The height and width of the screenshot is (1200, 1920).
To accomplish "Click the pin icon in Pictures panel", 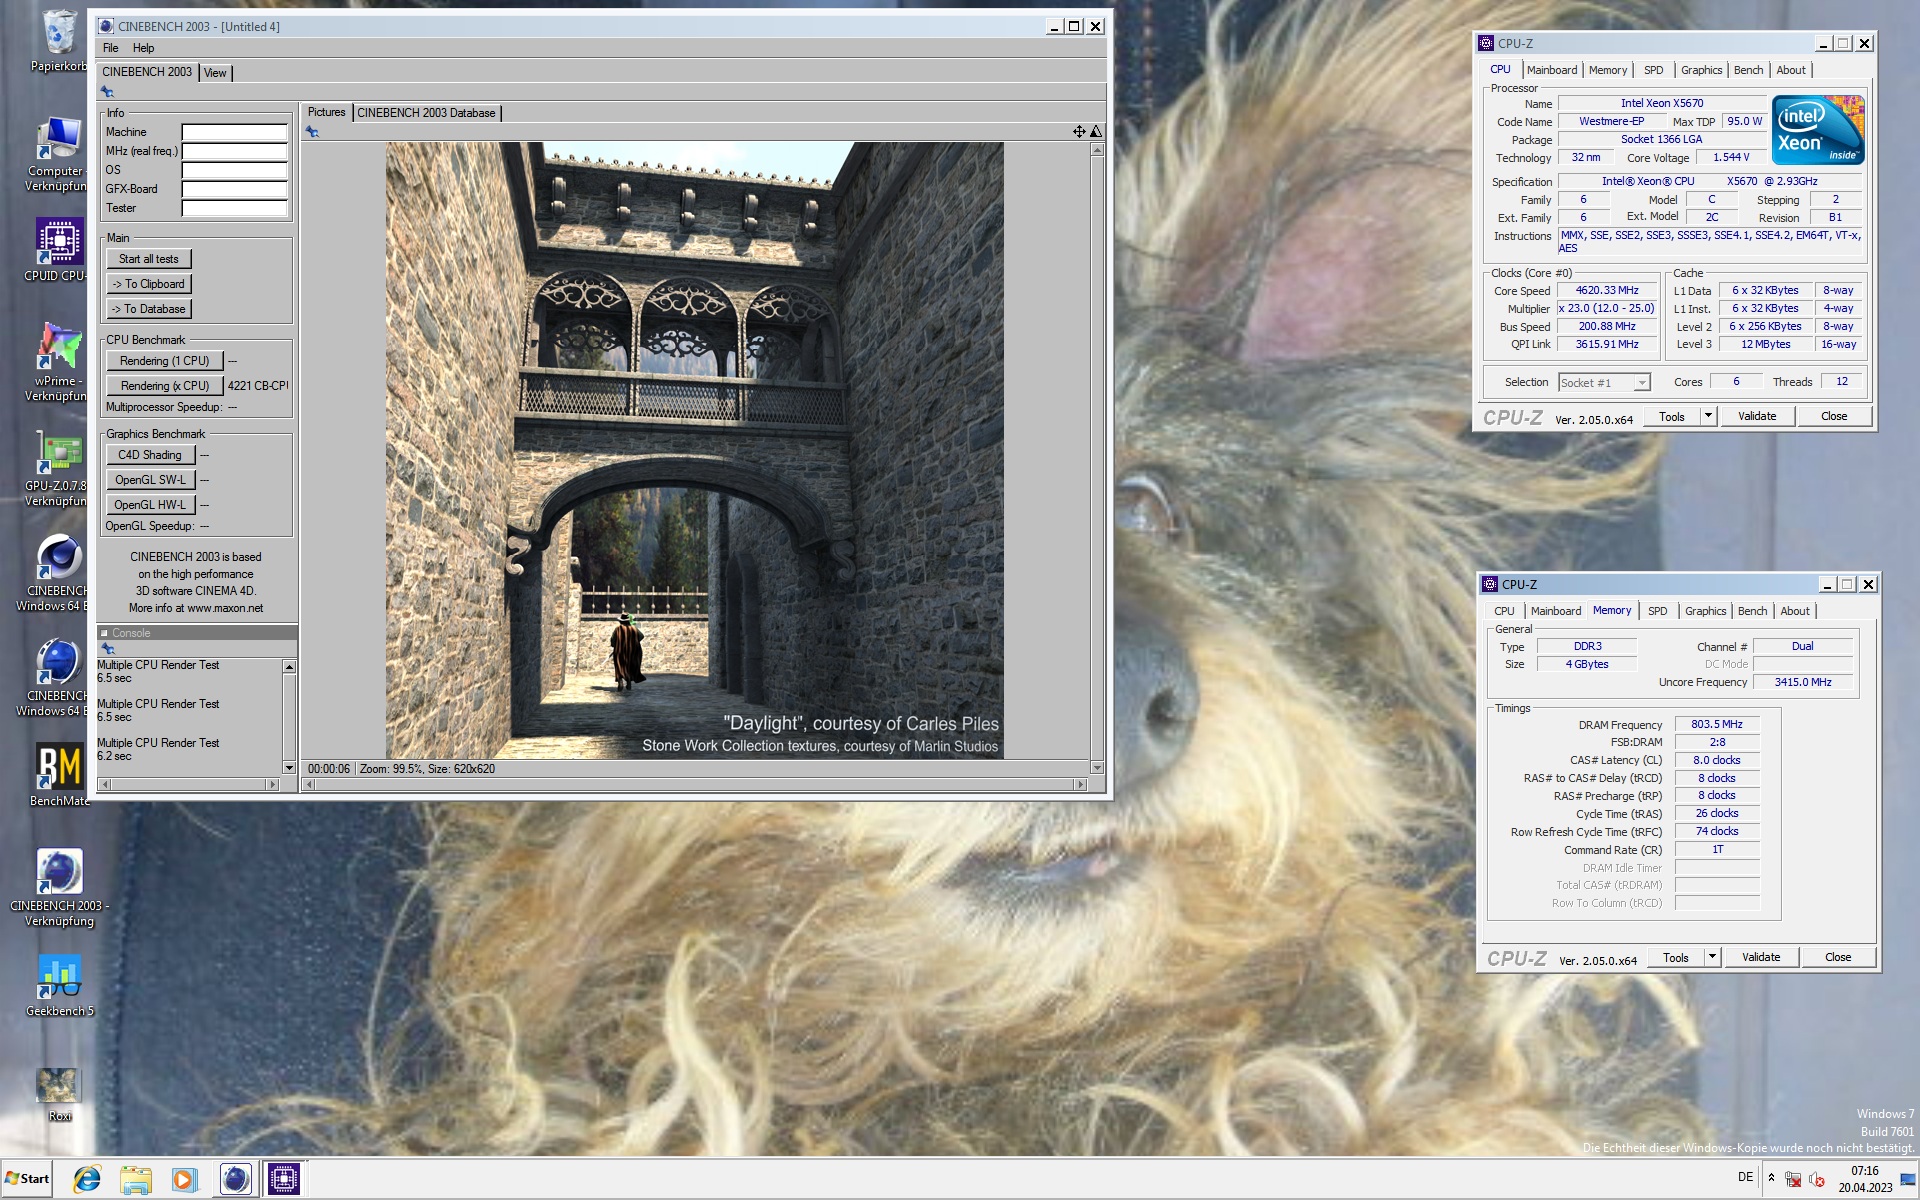I will (312, 132).
